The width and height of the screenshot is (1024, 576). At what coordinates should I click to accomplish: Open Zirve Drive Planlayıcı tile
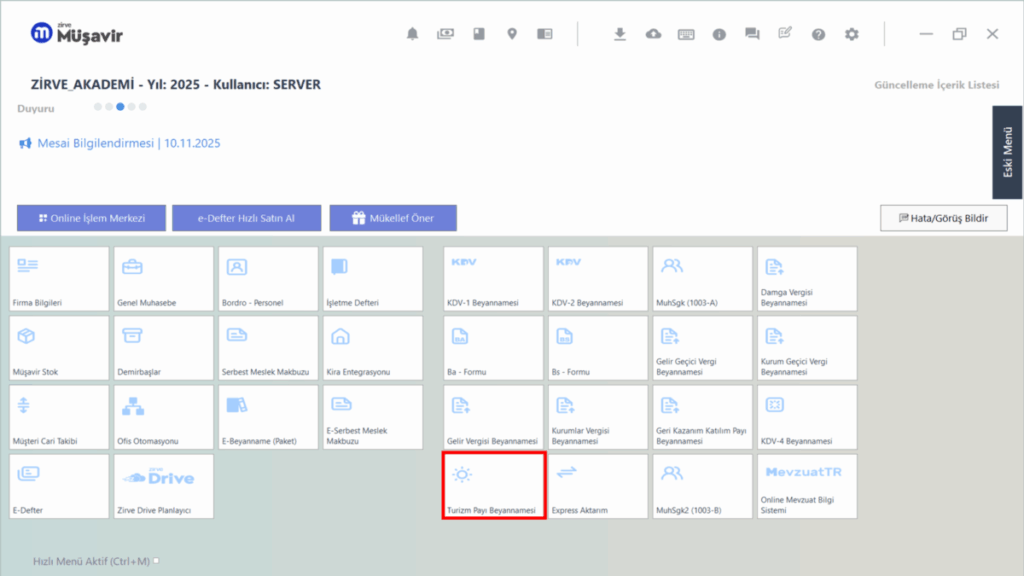[x=163, y=487]
